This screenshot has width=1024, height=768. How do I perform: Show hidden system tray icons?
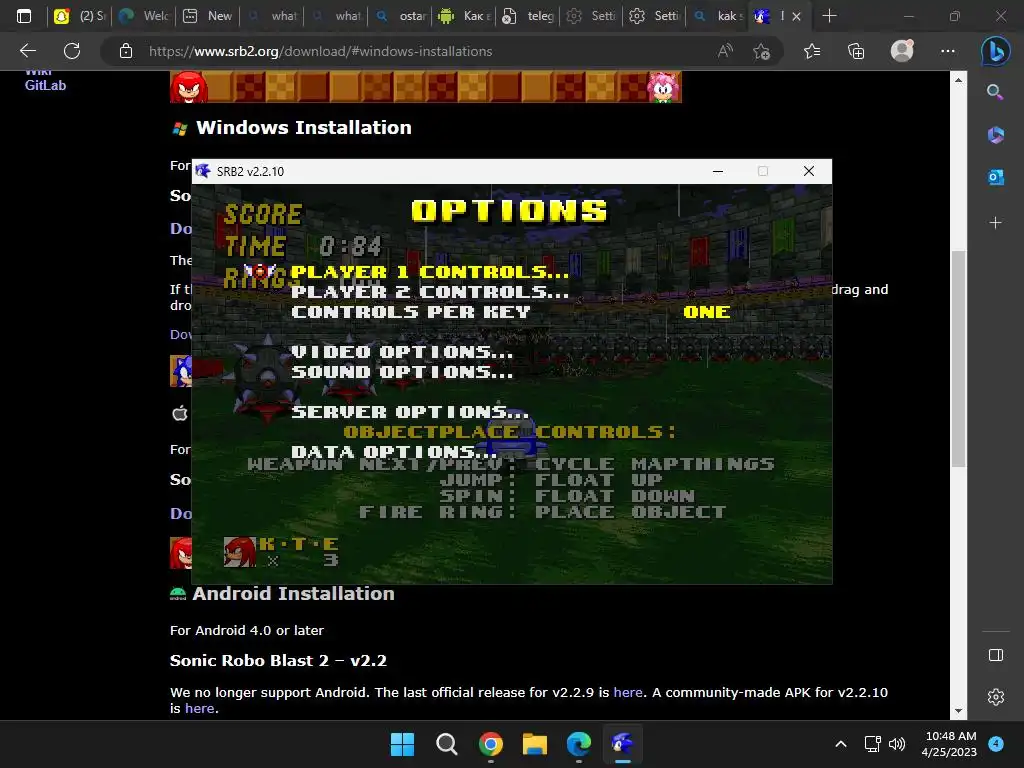coord(841,744)
